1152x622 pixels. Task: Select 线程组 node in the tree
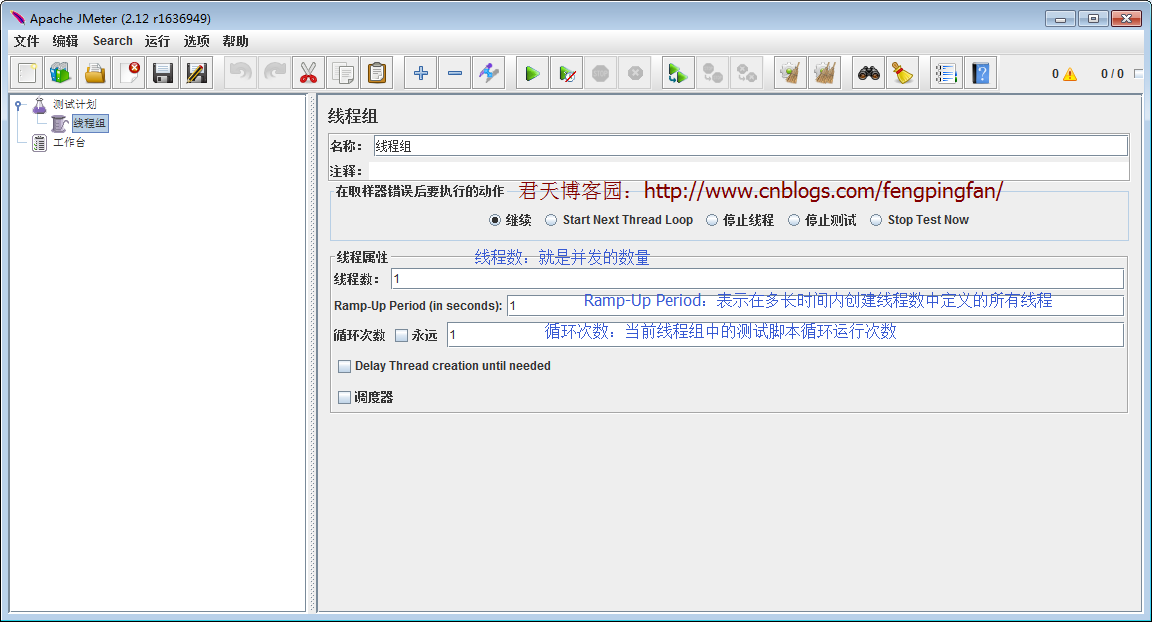(x=90, y=123)
